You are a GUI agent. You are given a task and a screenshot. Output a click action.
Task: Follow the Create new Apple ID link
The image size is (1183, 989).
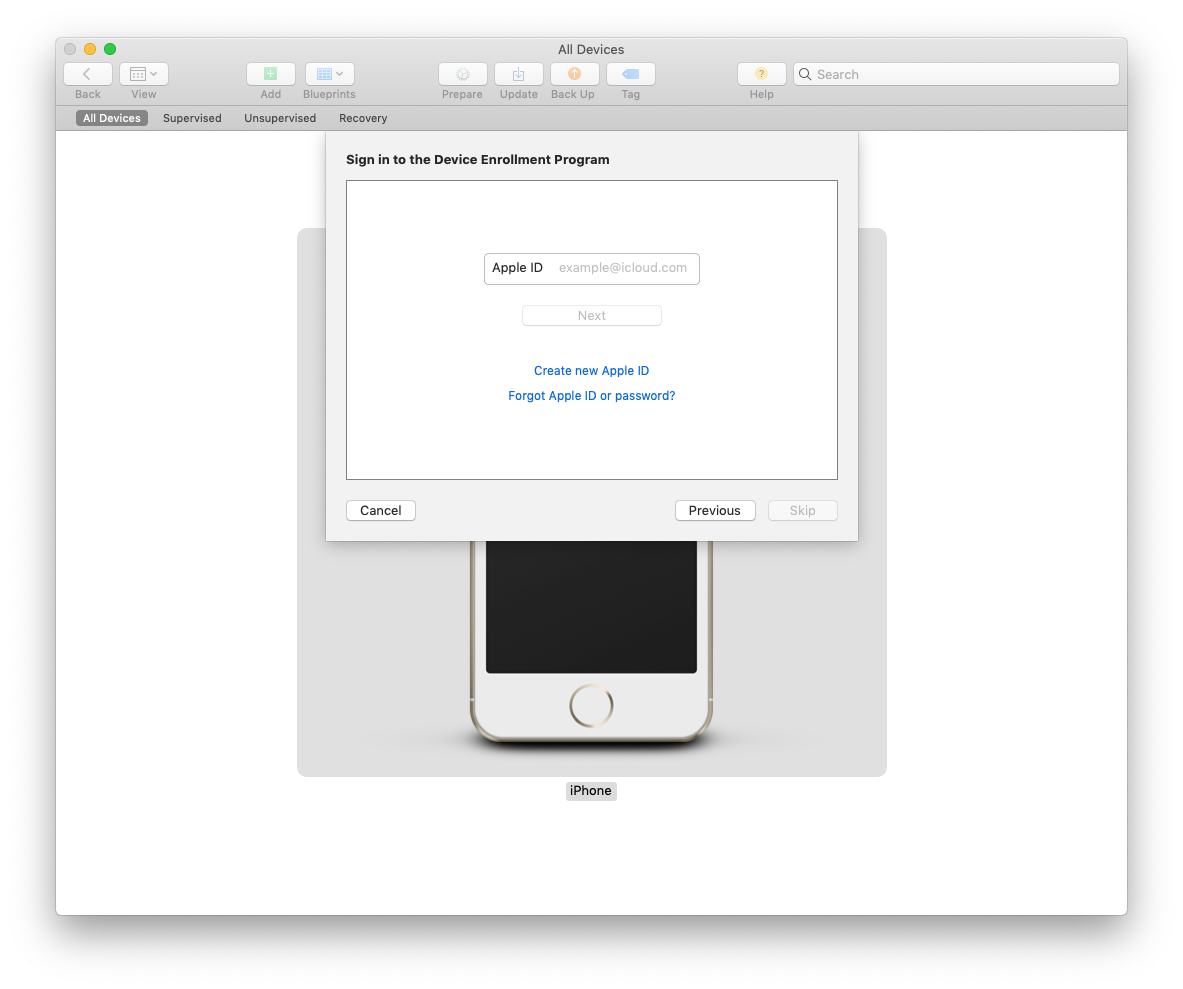[x=591, y=371]
